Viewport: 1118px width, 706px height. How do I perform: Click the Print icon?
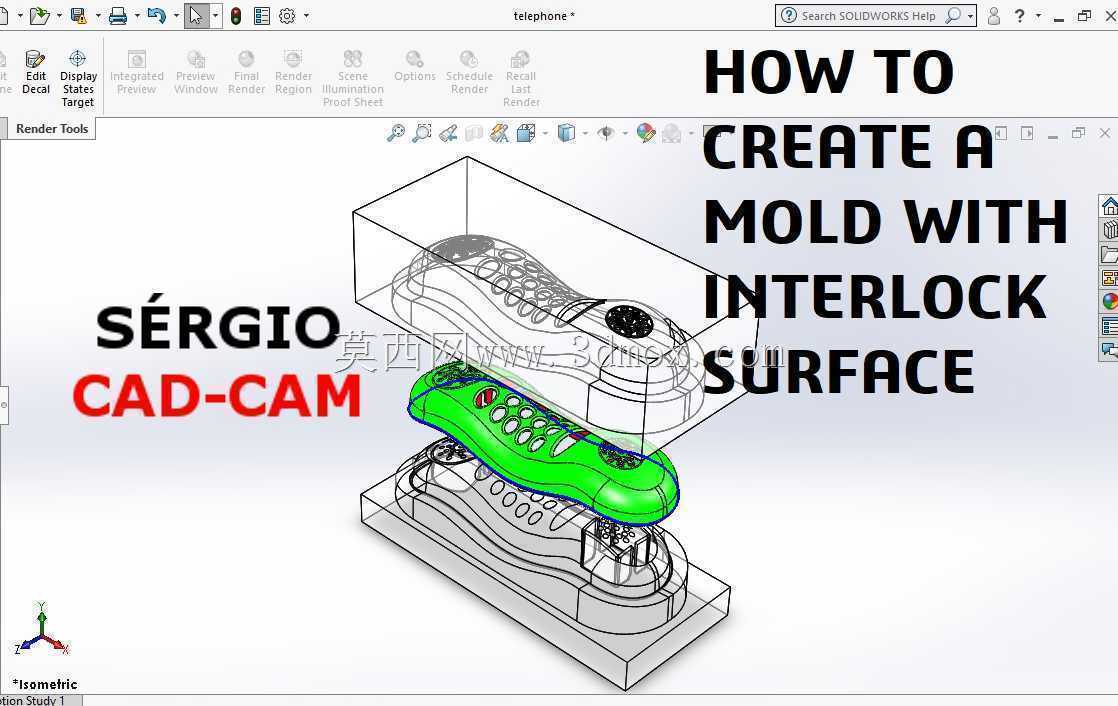point(118,16)
